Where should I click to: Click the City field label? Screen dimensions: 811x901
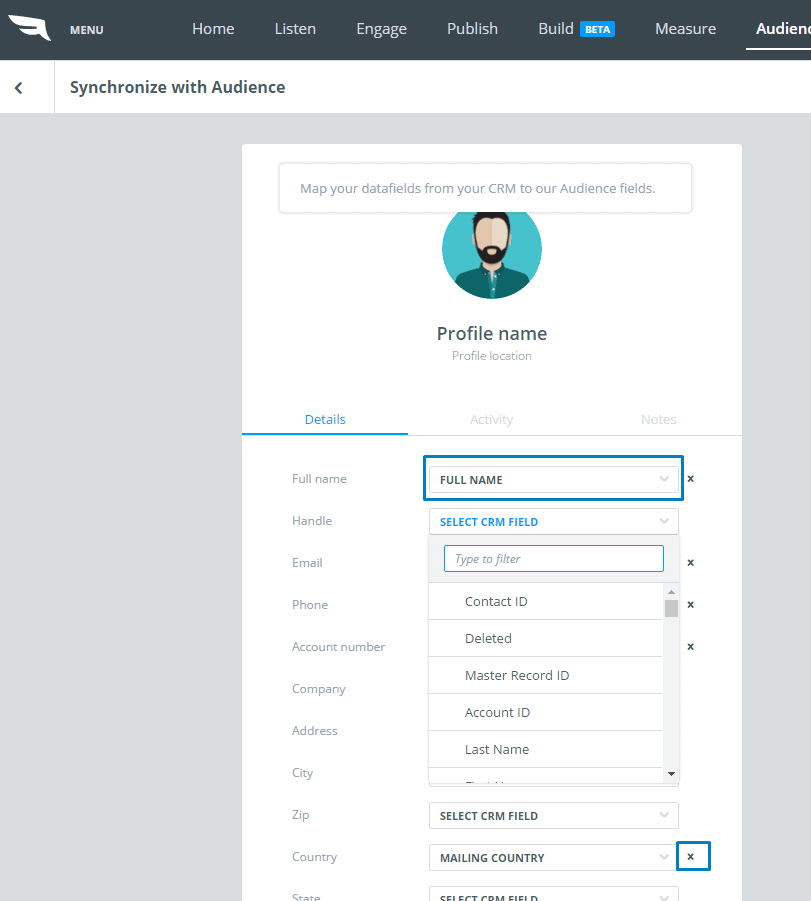302,773
